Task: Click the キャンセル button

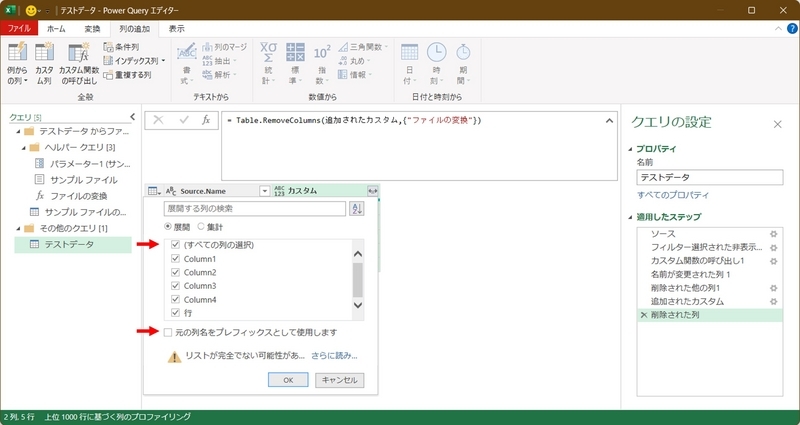Action: pyautogui.click(x=340, y=380)
